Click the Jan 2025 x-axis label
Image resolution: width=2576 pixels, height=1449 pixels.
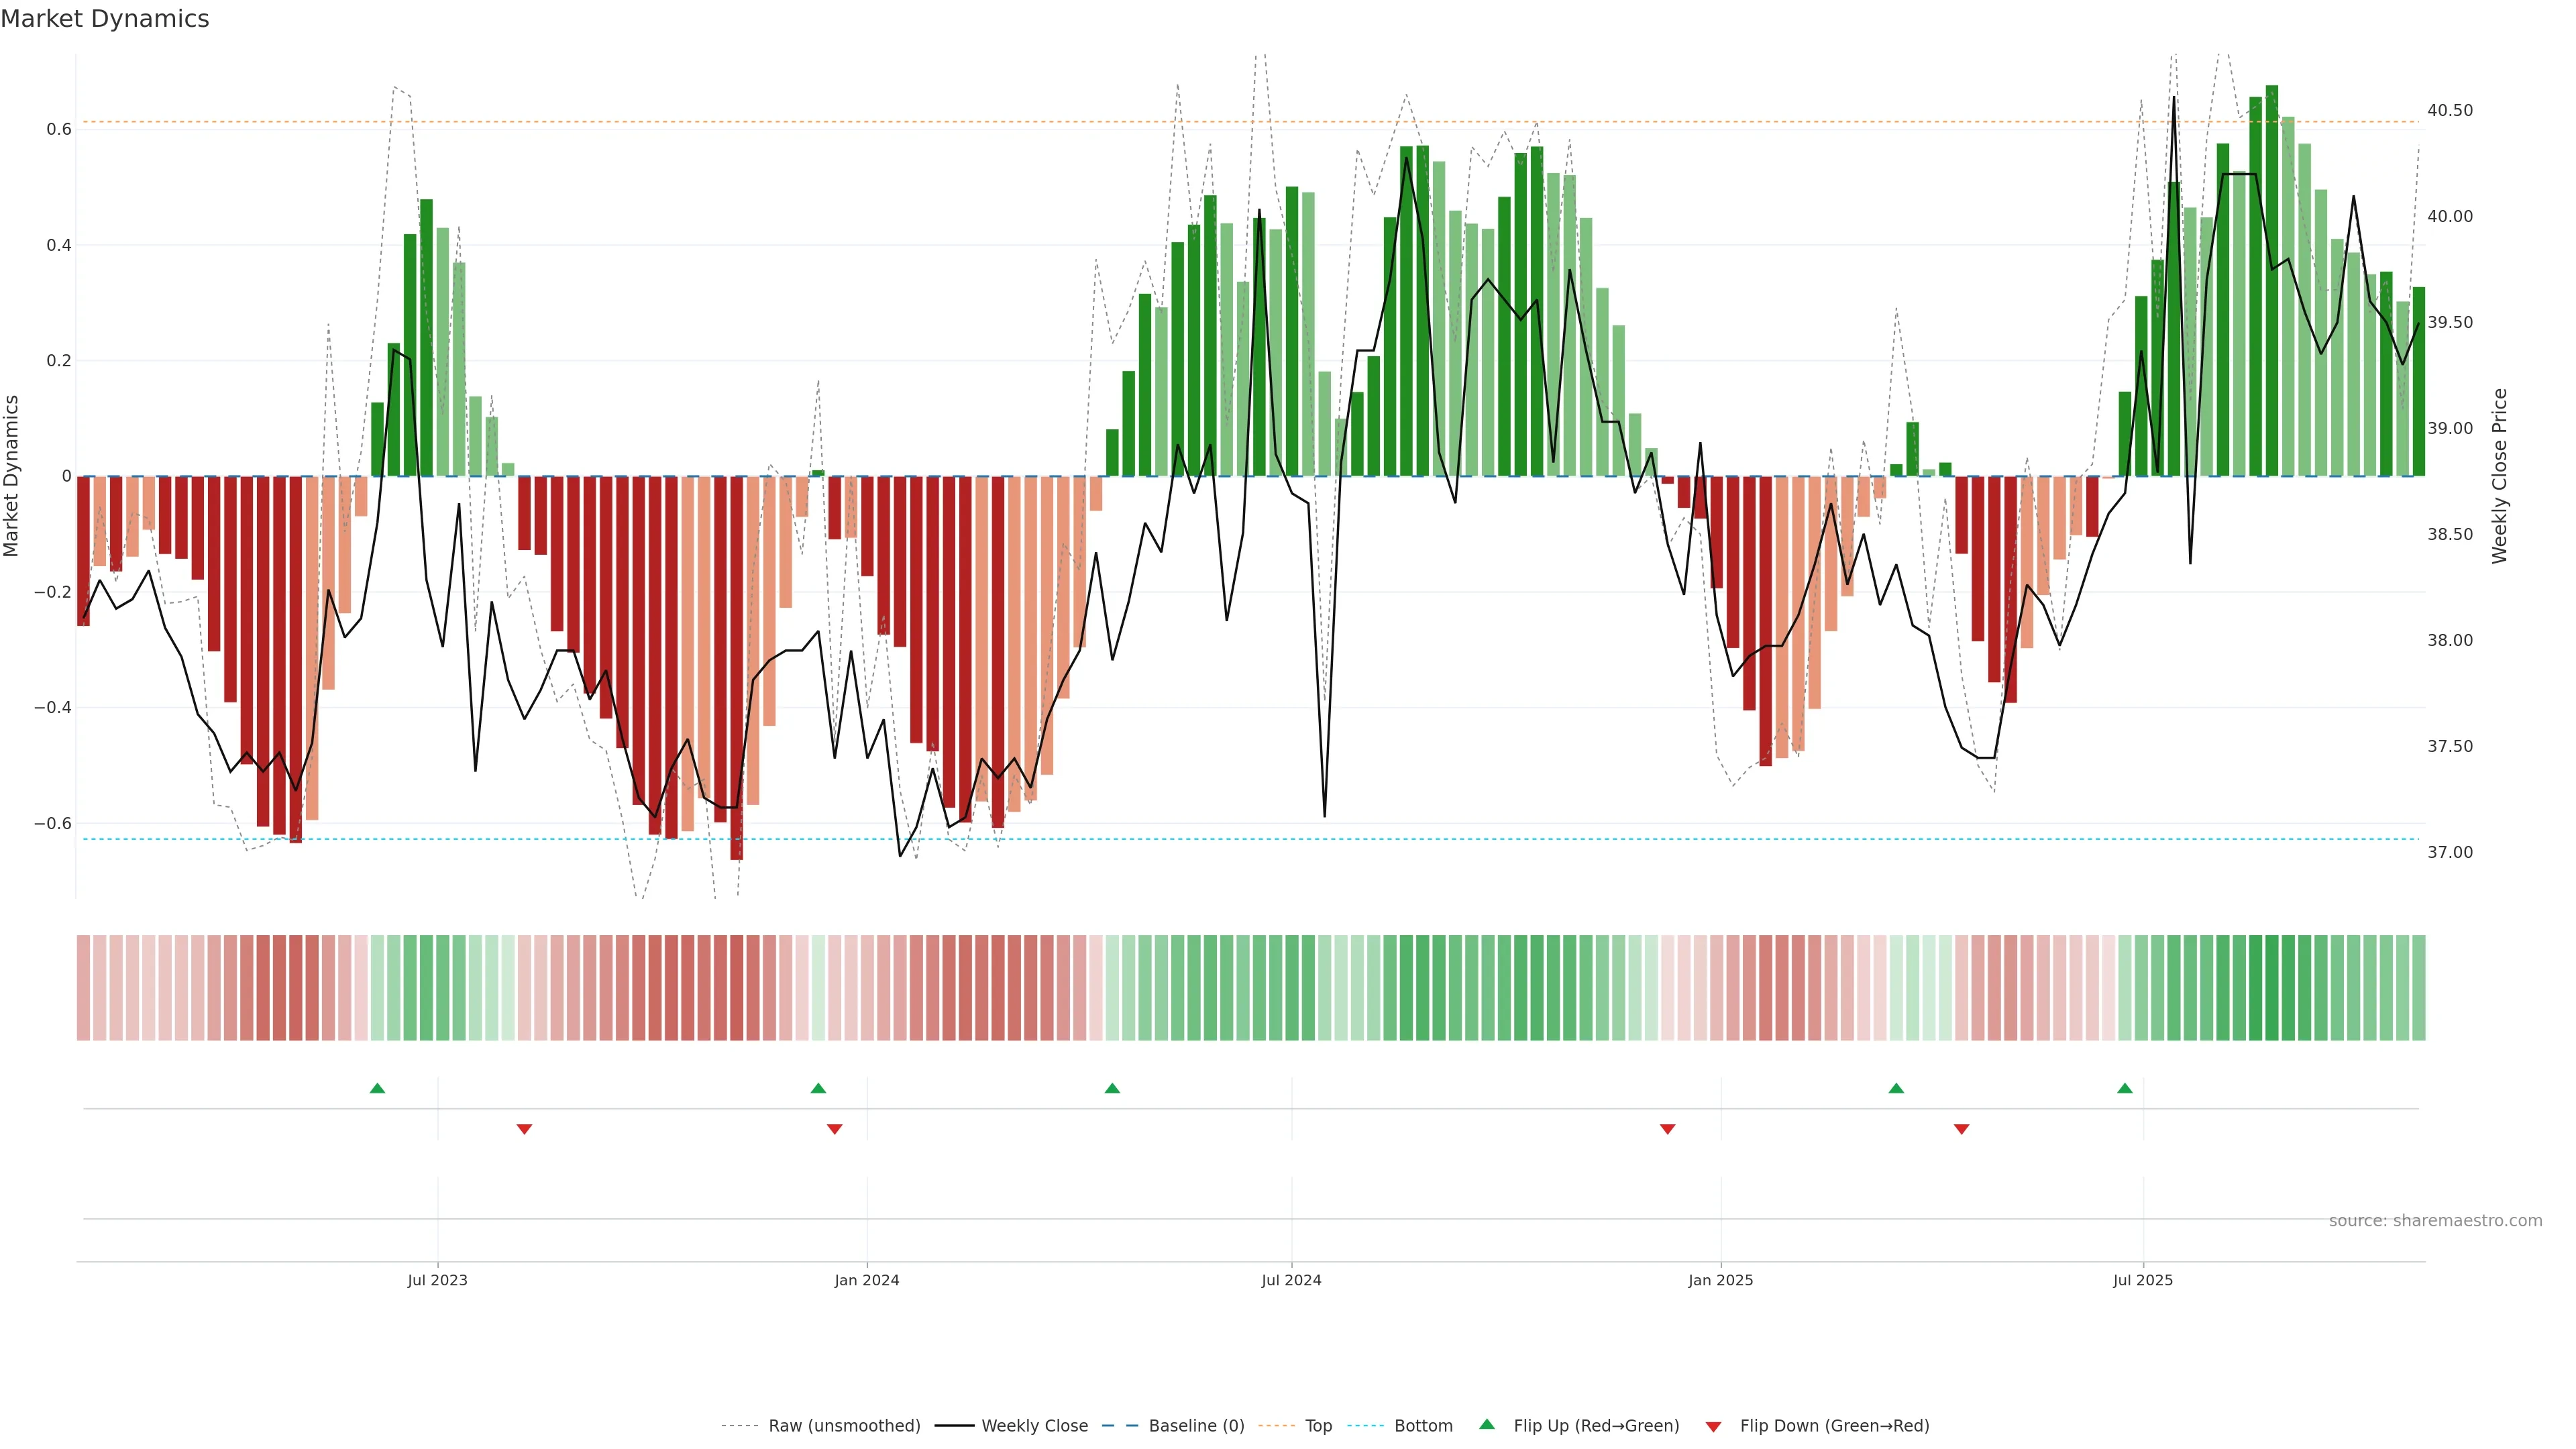click(x=1720, y=1280)
